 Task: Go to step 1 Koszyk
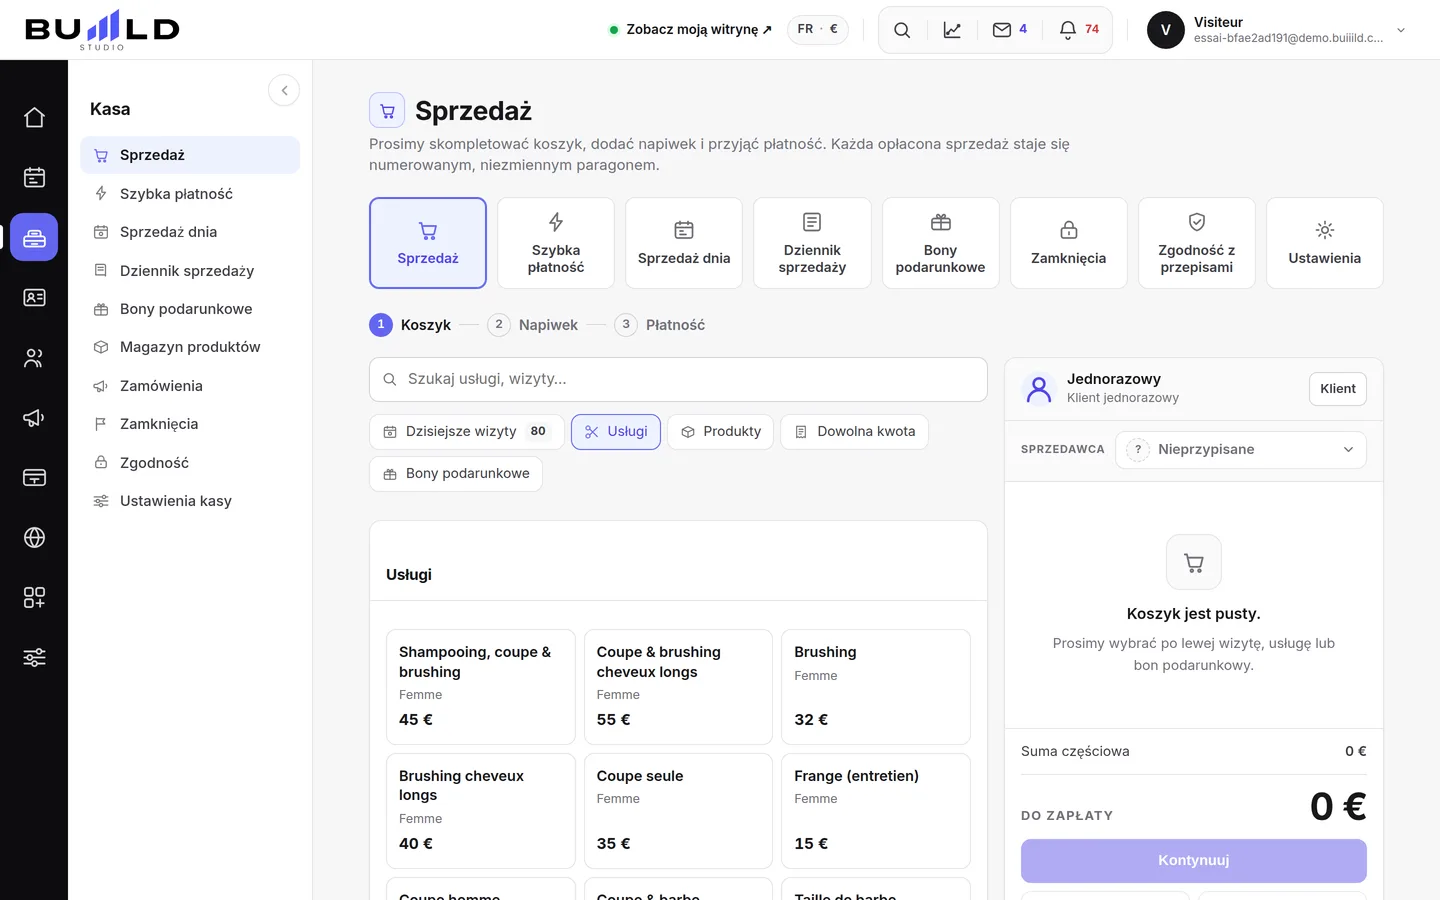(410, 325)
